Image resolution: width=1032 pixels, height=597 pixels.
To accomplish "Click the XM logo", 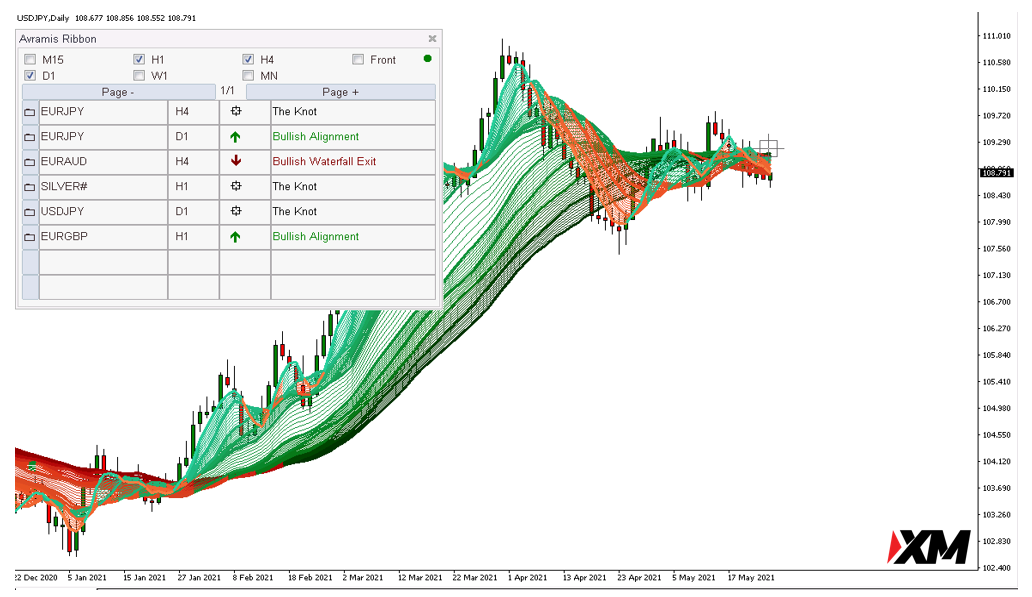I will point(929,547).
